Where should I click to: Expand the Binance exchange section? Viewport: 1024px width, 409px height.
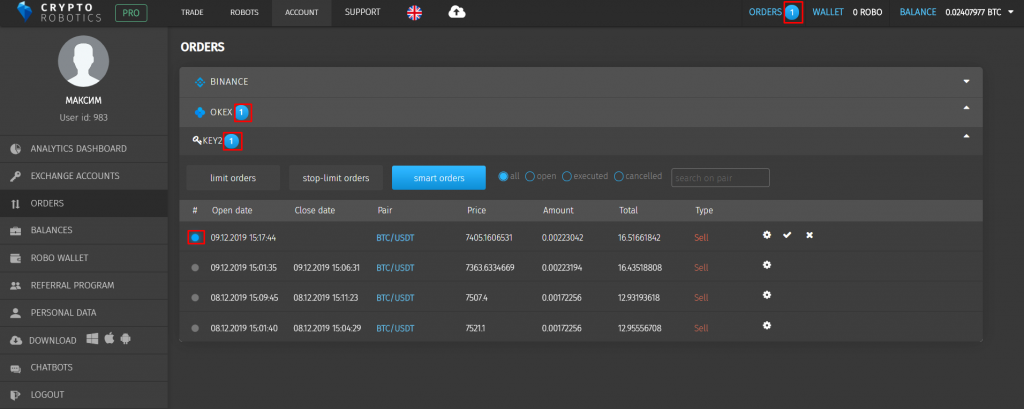point(967,82)
